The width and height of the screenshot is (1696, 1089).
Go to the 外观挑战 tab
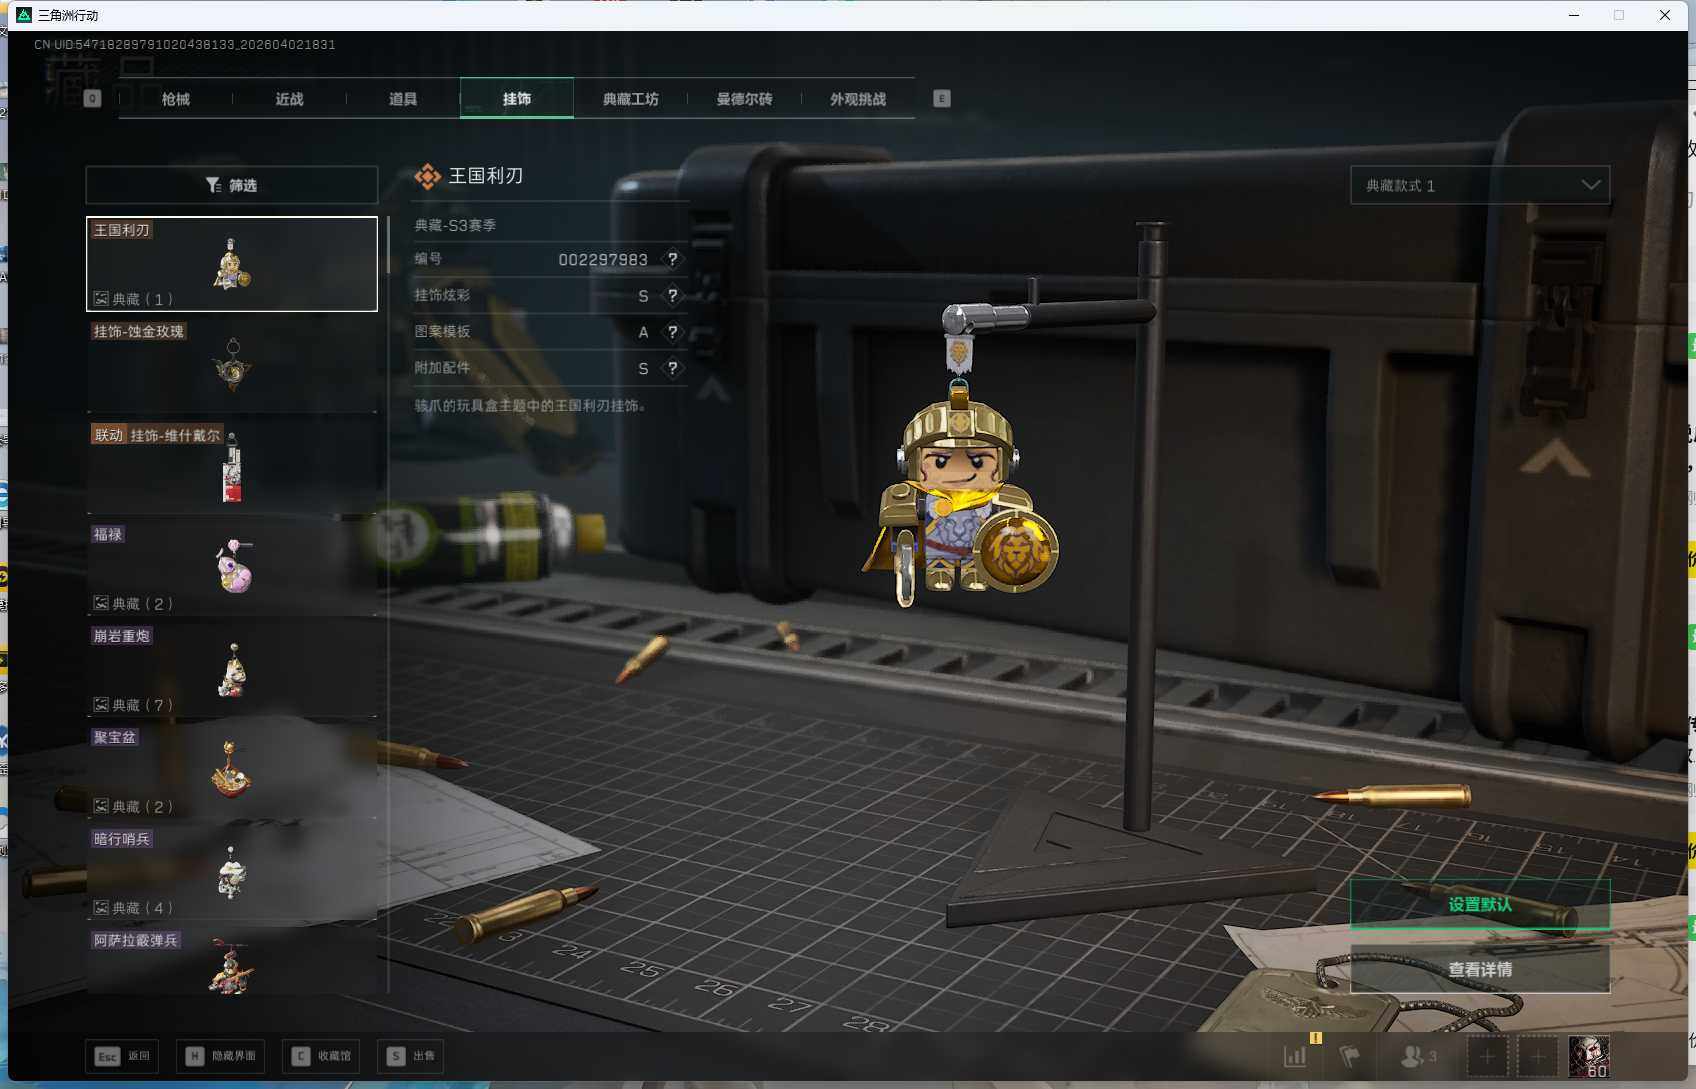(x=858, y=99)
